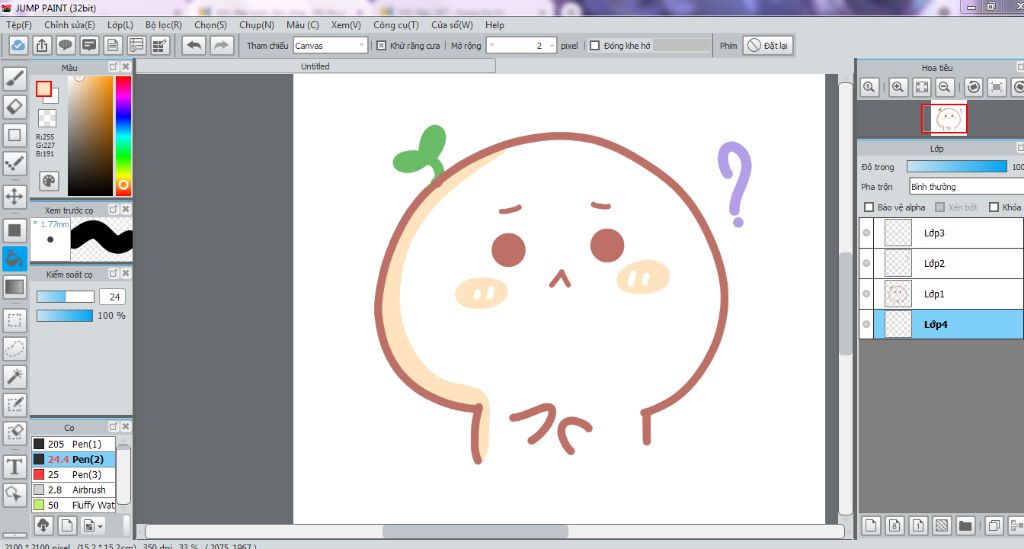Undock the Kiểm soát cọ panel

pos(113,274)
